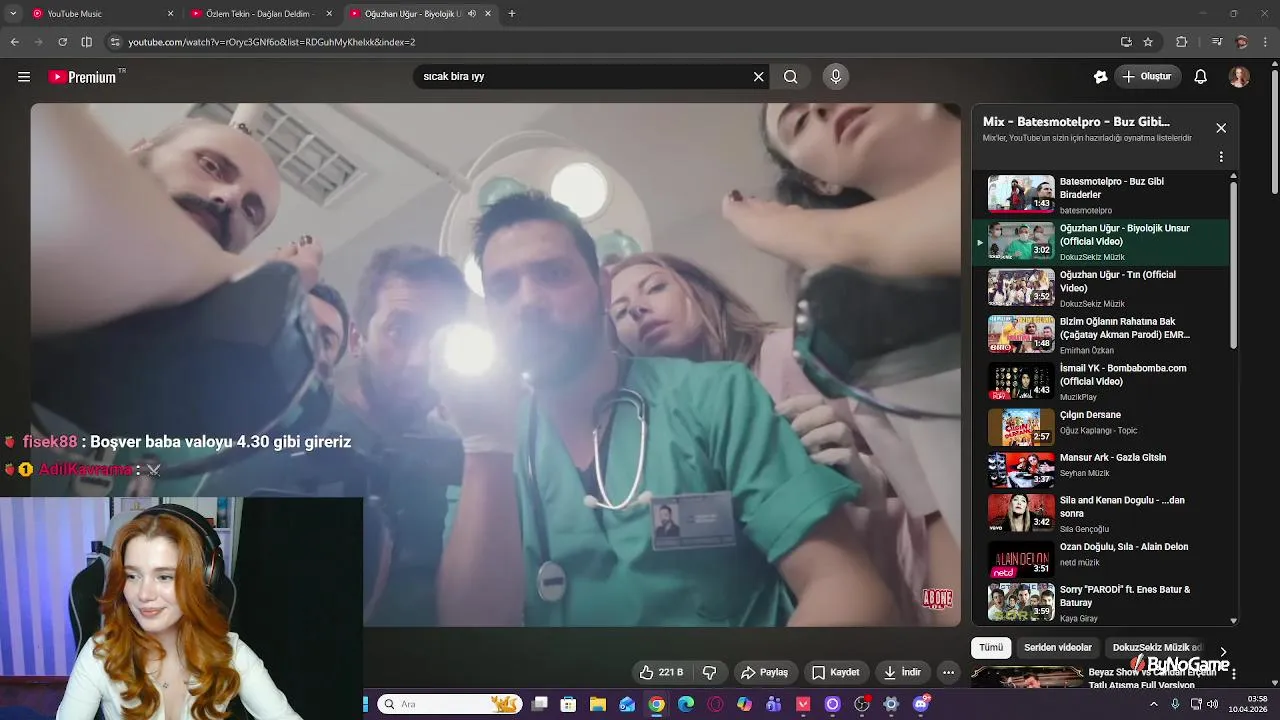Viewport: 1280px width, 720px height.
Task: Close the Oğuzhan Uğur - Biyolojik tab
Action: (x=488, y=14)
